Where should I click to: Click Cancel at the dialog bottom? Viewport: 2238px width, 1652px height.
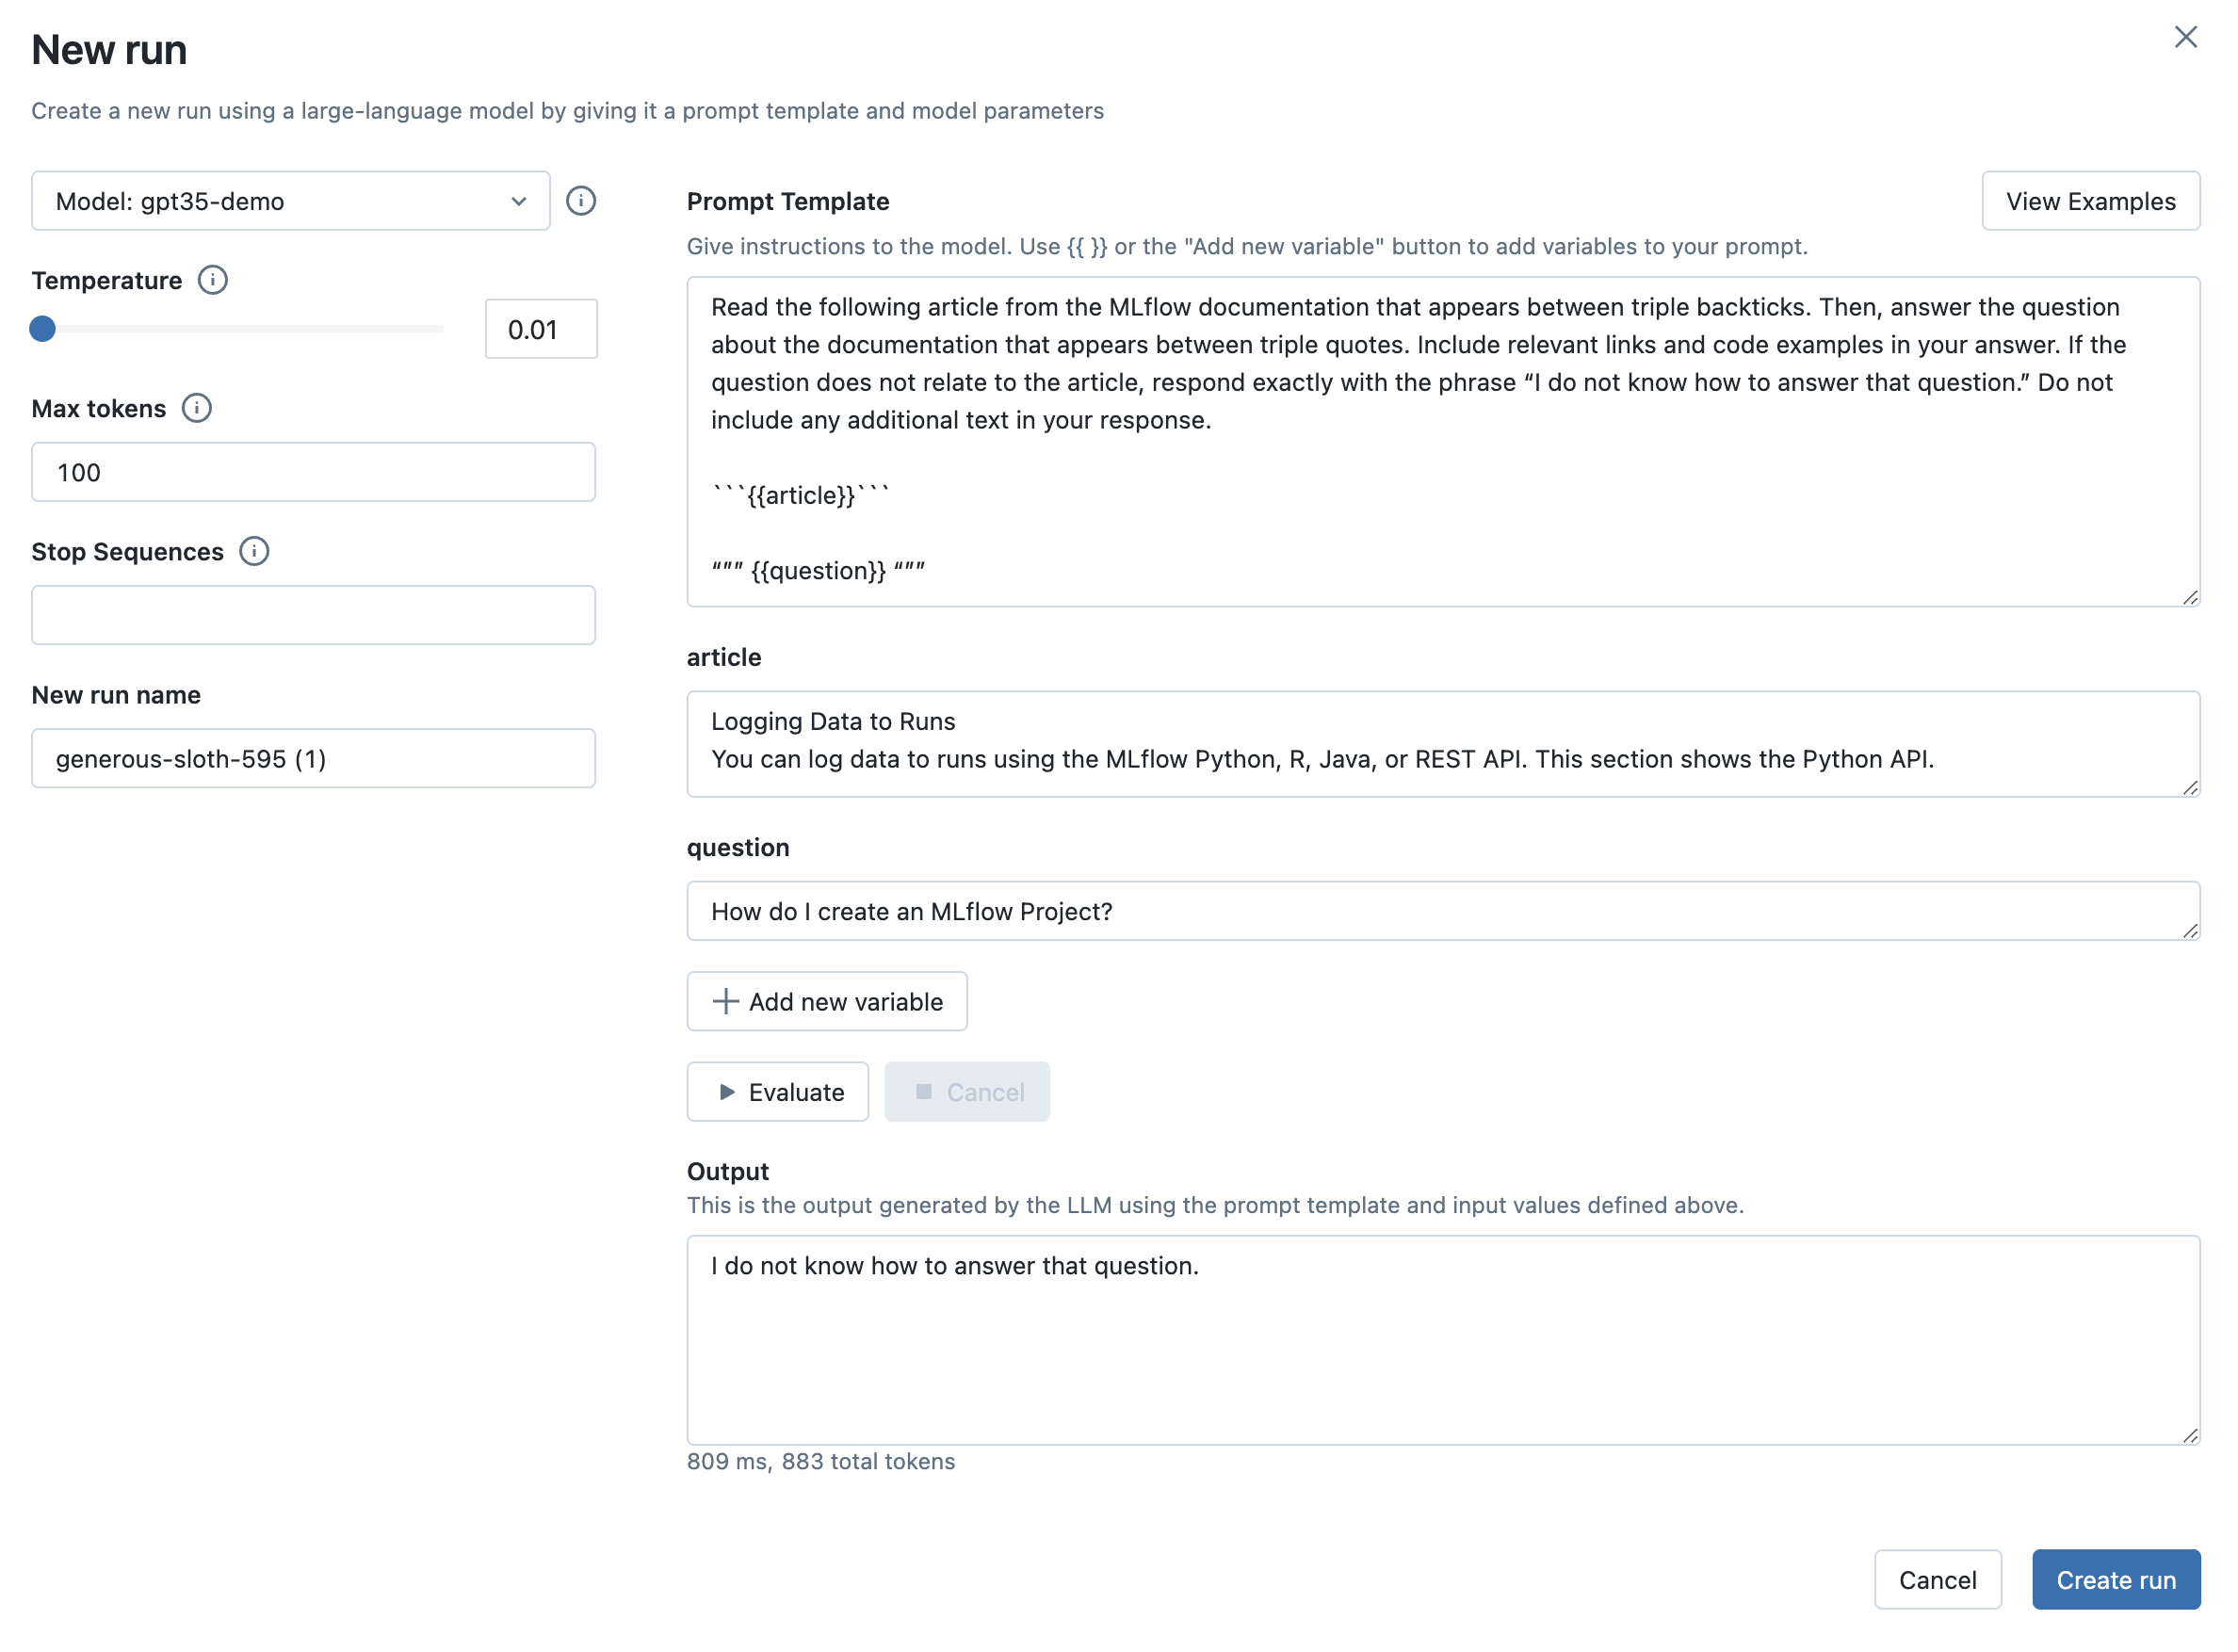pyautogui.click(x=1937, y=1580)
